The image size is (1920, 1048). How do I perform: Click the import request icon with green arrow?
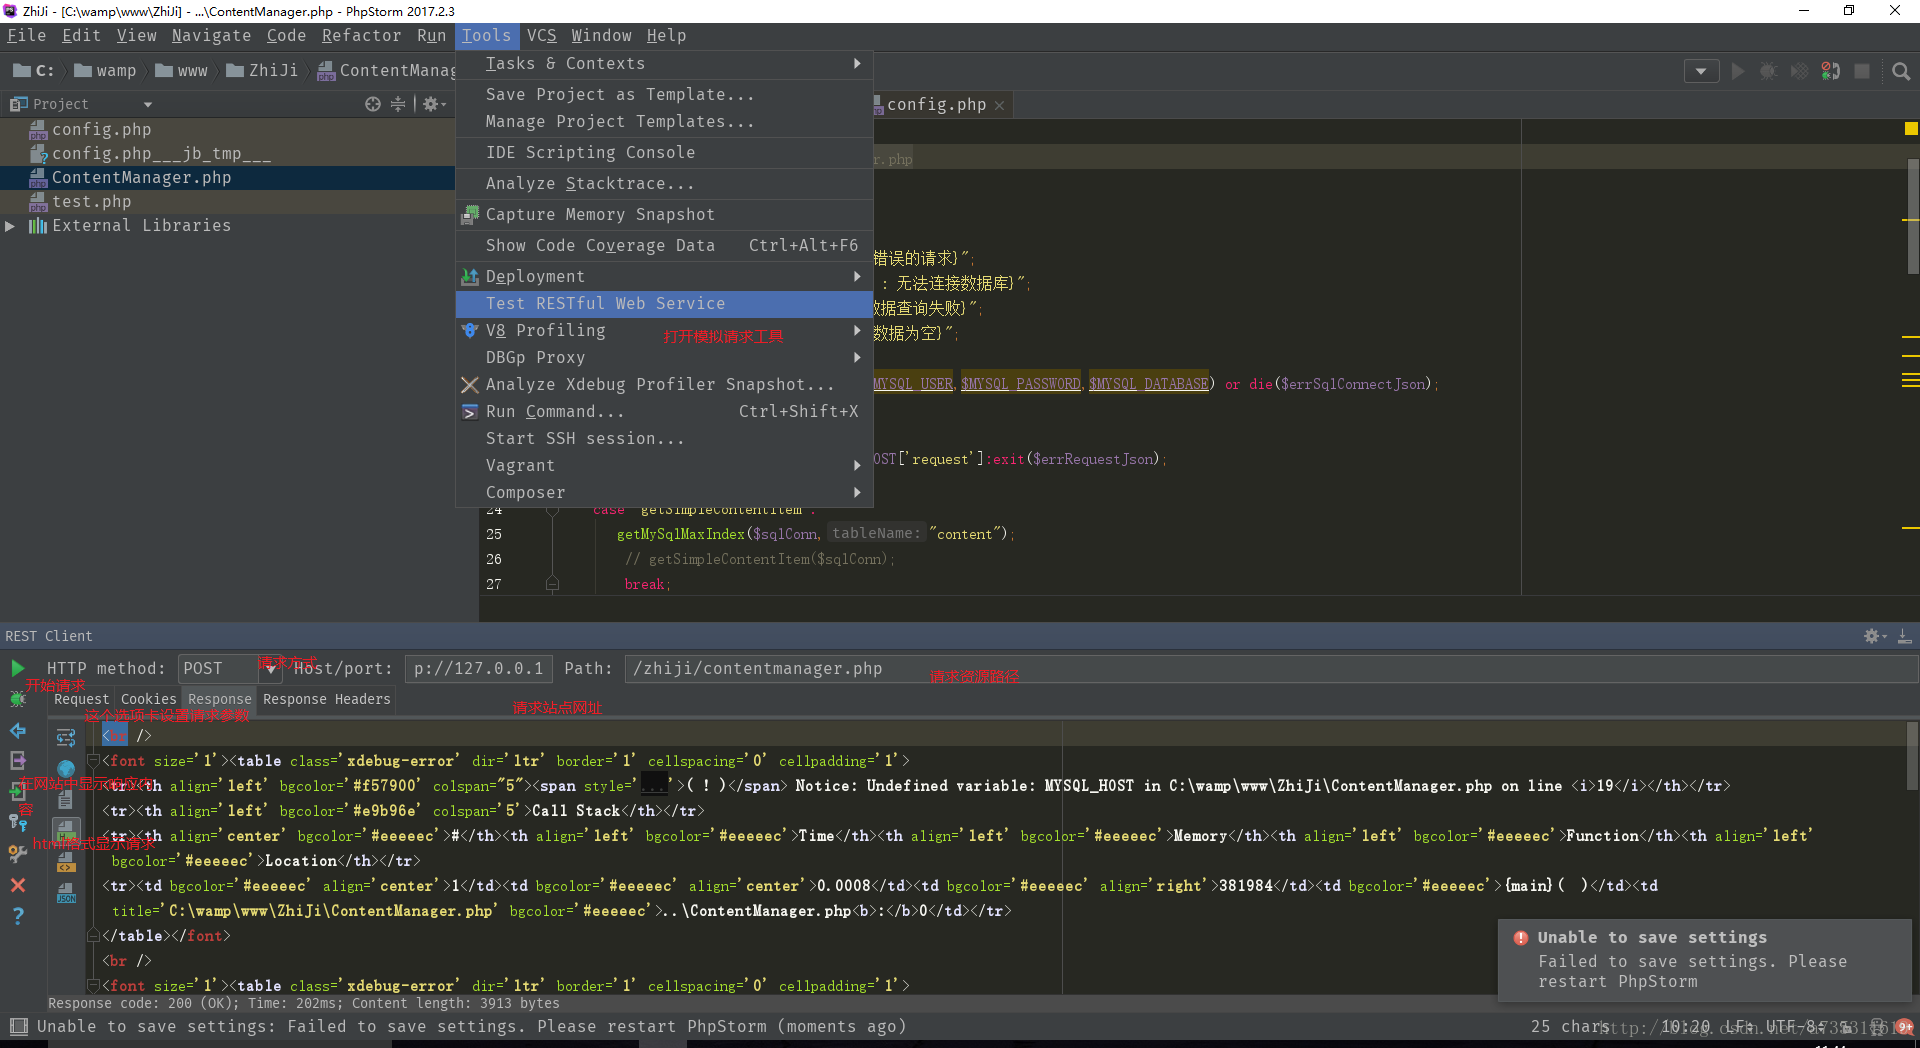tap(18, 792)
